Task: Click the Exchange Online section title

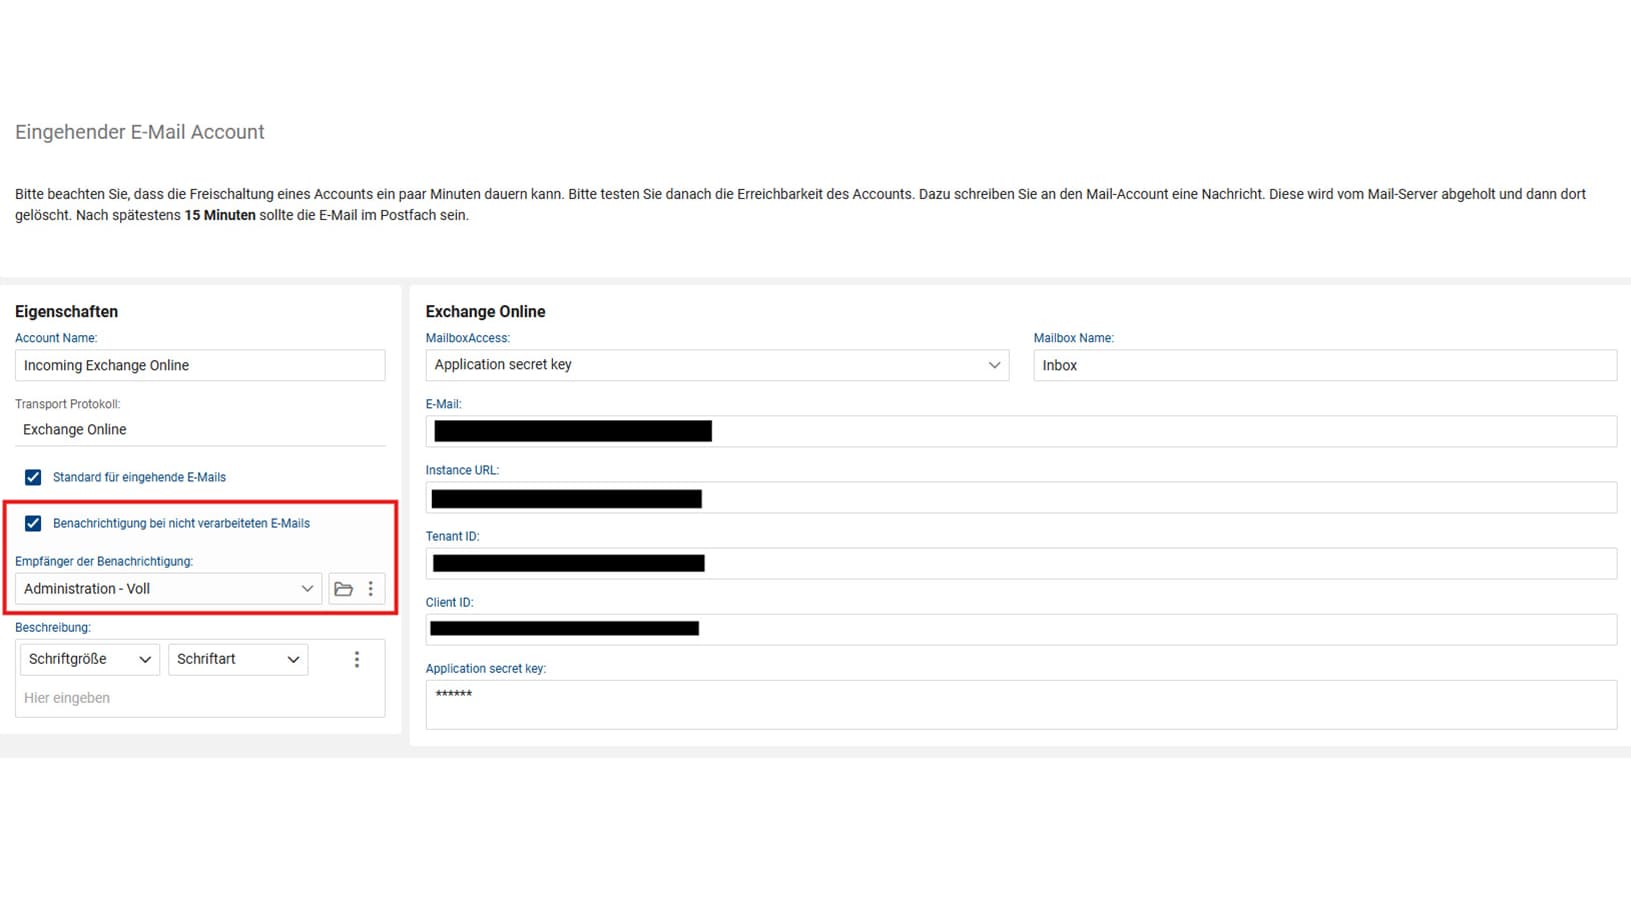Action: click(x=485, y=312)
